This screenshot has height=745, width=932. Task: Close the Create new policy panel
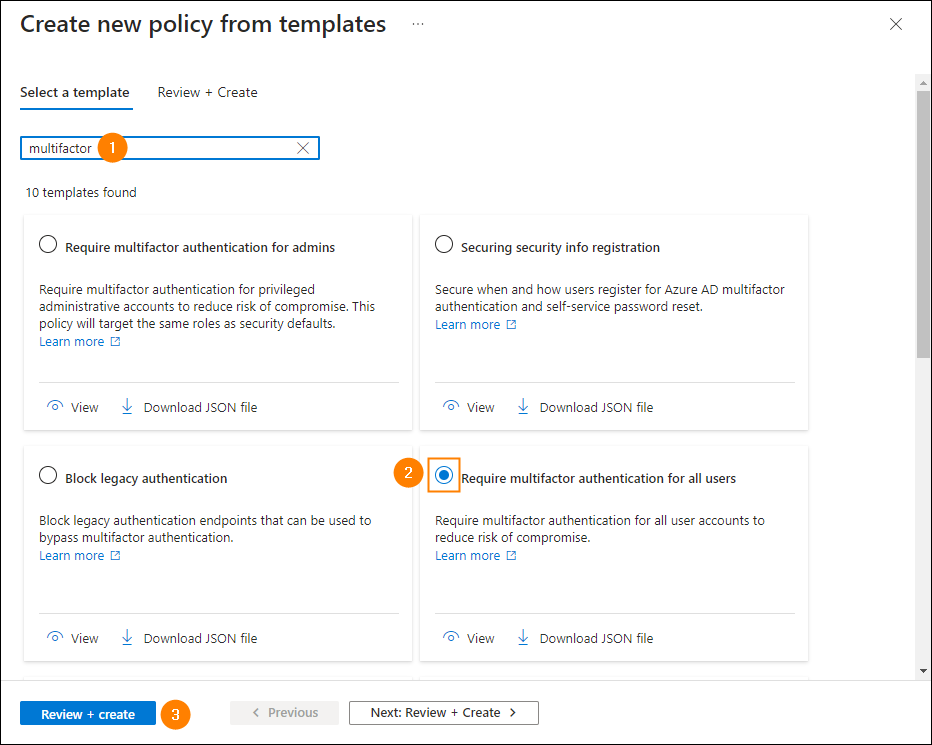895,24
